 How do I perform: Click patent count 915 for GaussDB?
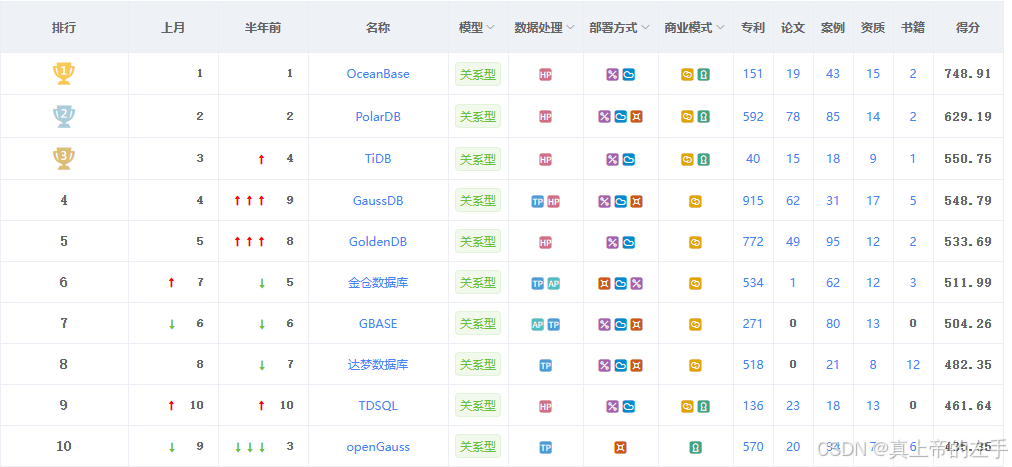pyautogui.click(x=753, y=201)
